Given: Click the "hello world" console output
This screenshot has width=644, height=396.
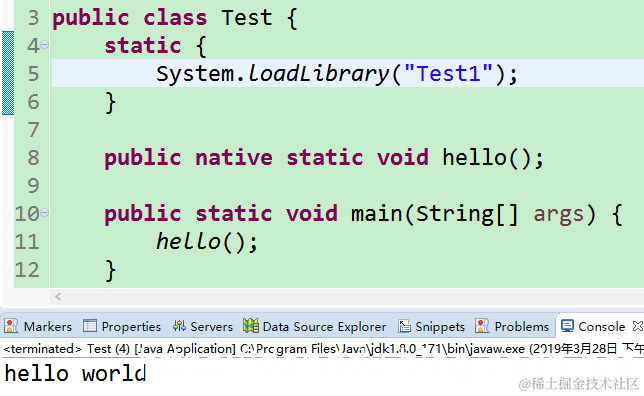Looking at the screenshot, I should point(75,373).
